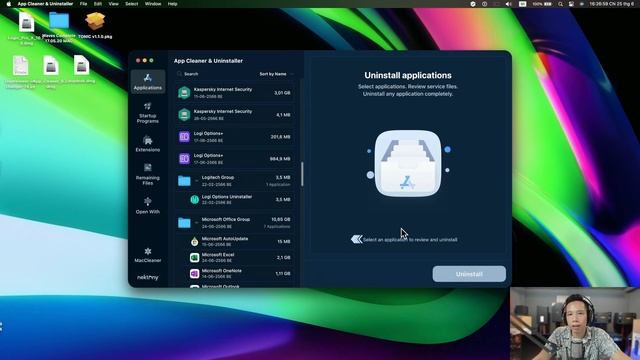
Task: Click the Microsoft OneNote 1,11 GB size
Action: point(282,273)
